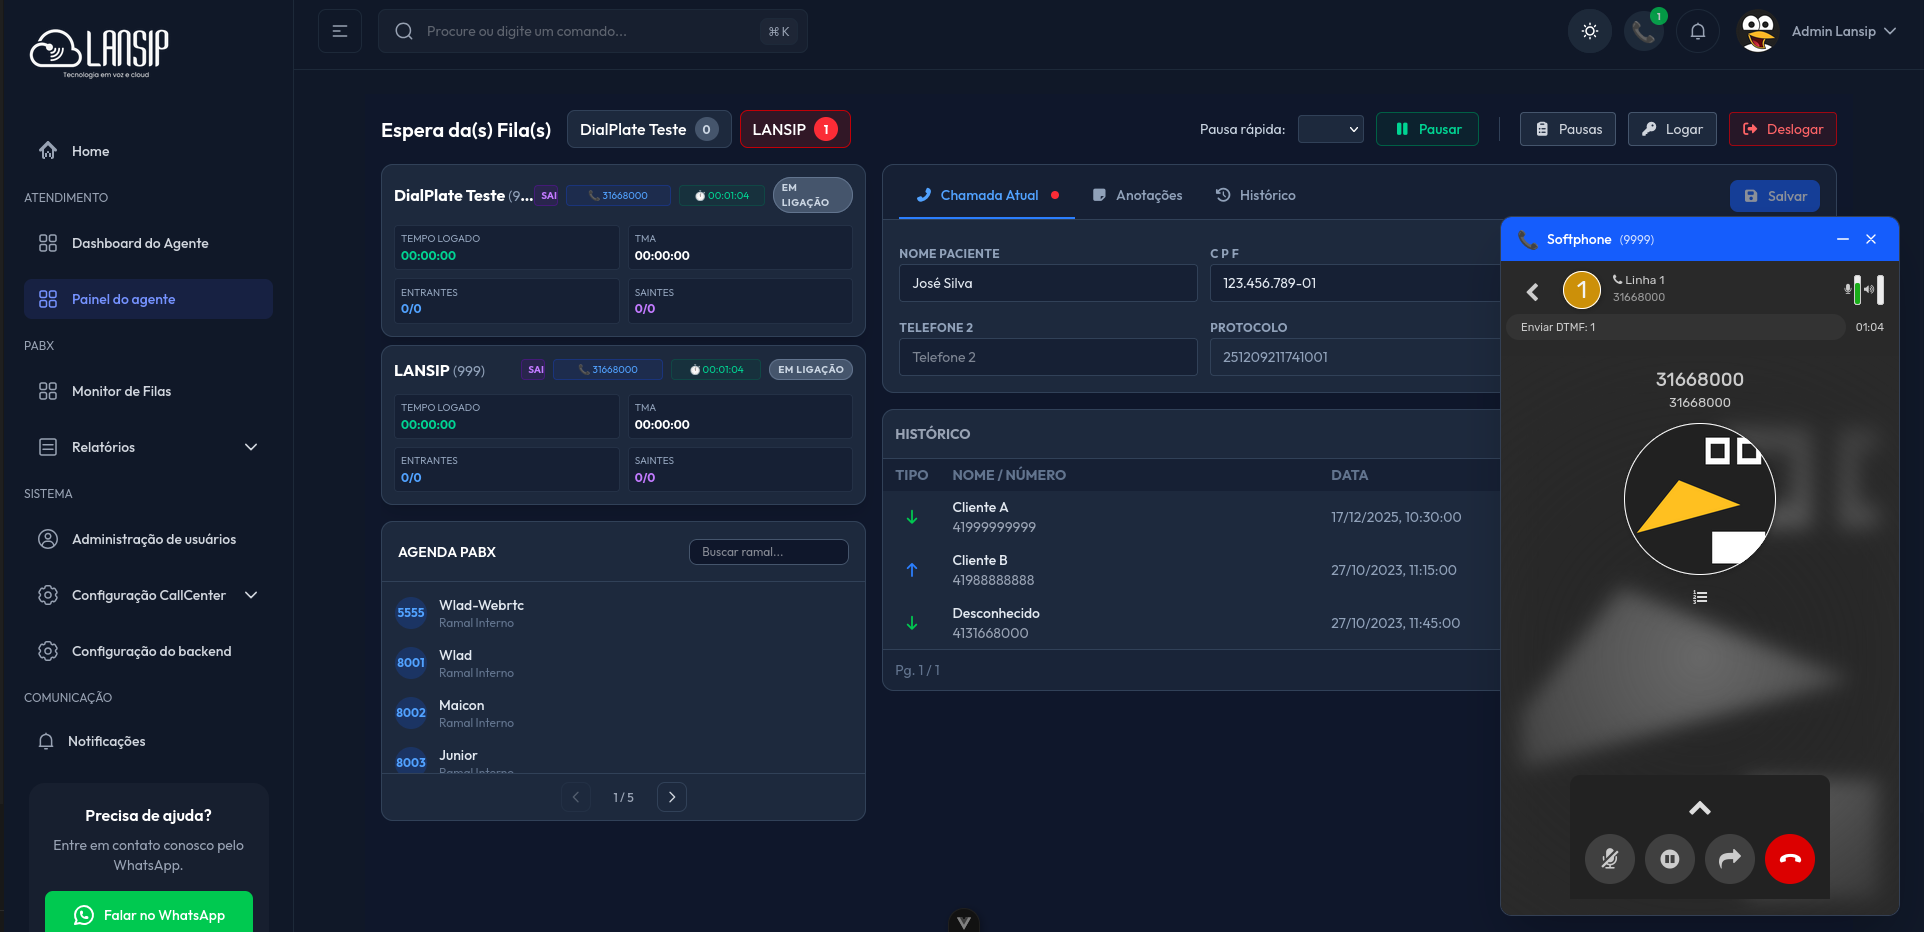Switch to the Anotações tab
This screenshot has width=1924, height=932.
click(x=1137, y=195)
